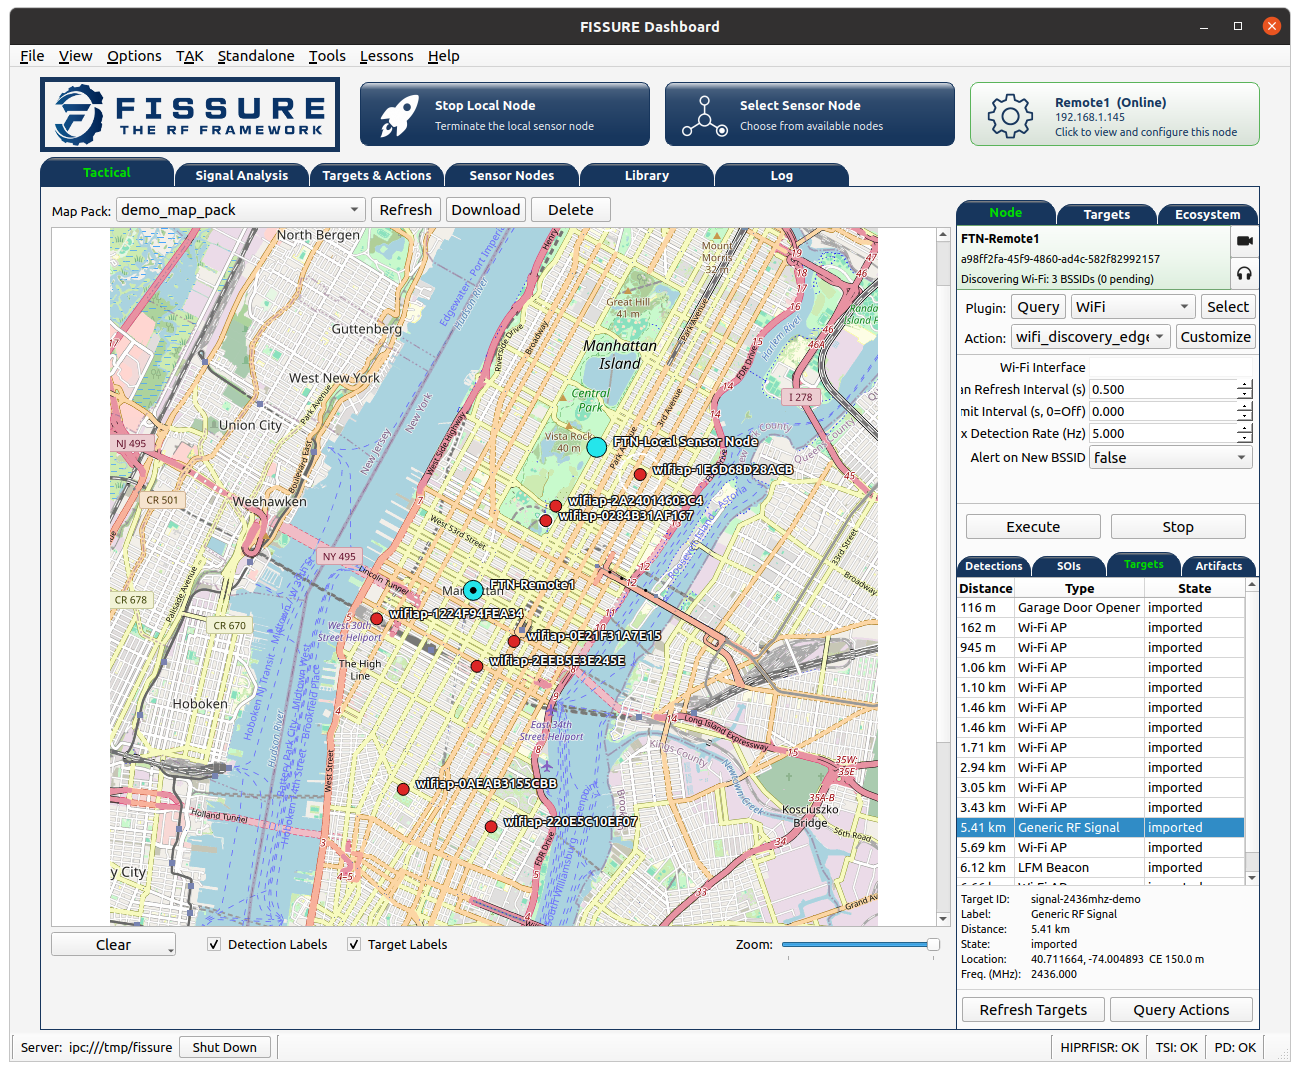Click the rocket icon on Stop Local Node

point(398,115)
